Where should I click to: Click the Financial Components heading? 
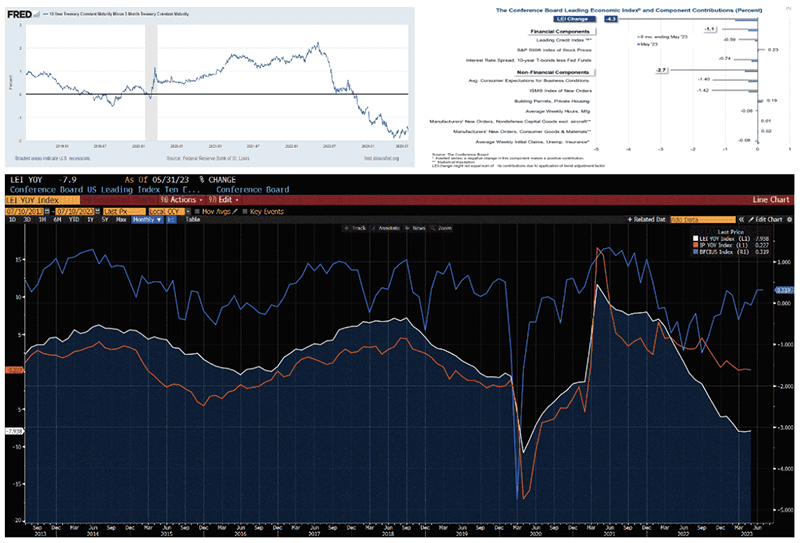coord(560,32)
